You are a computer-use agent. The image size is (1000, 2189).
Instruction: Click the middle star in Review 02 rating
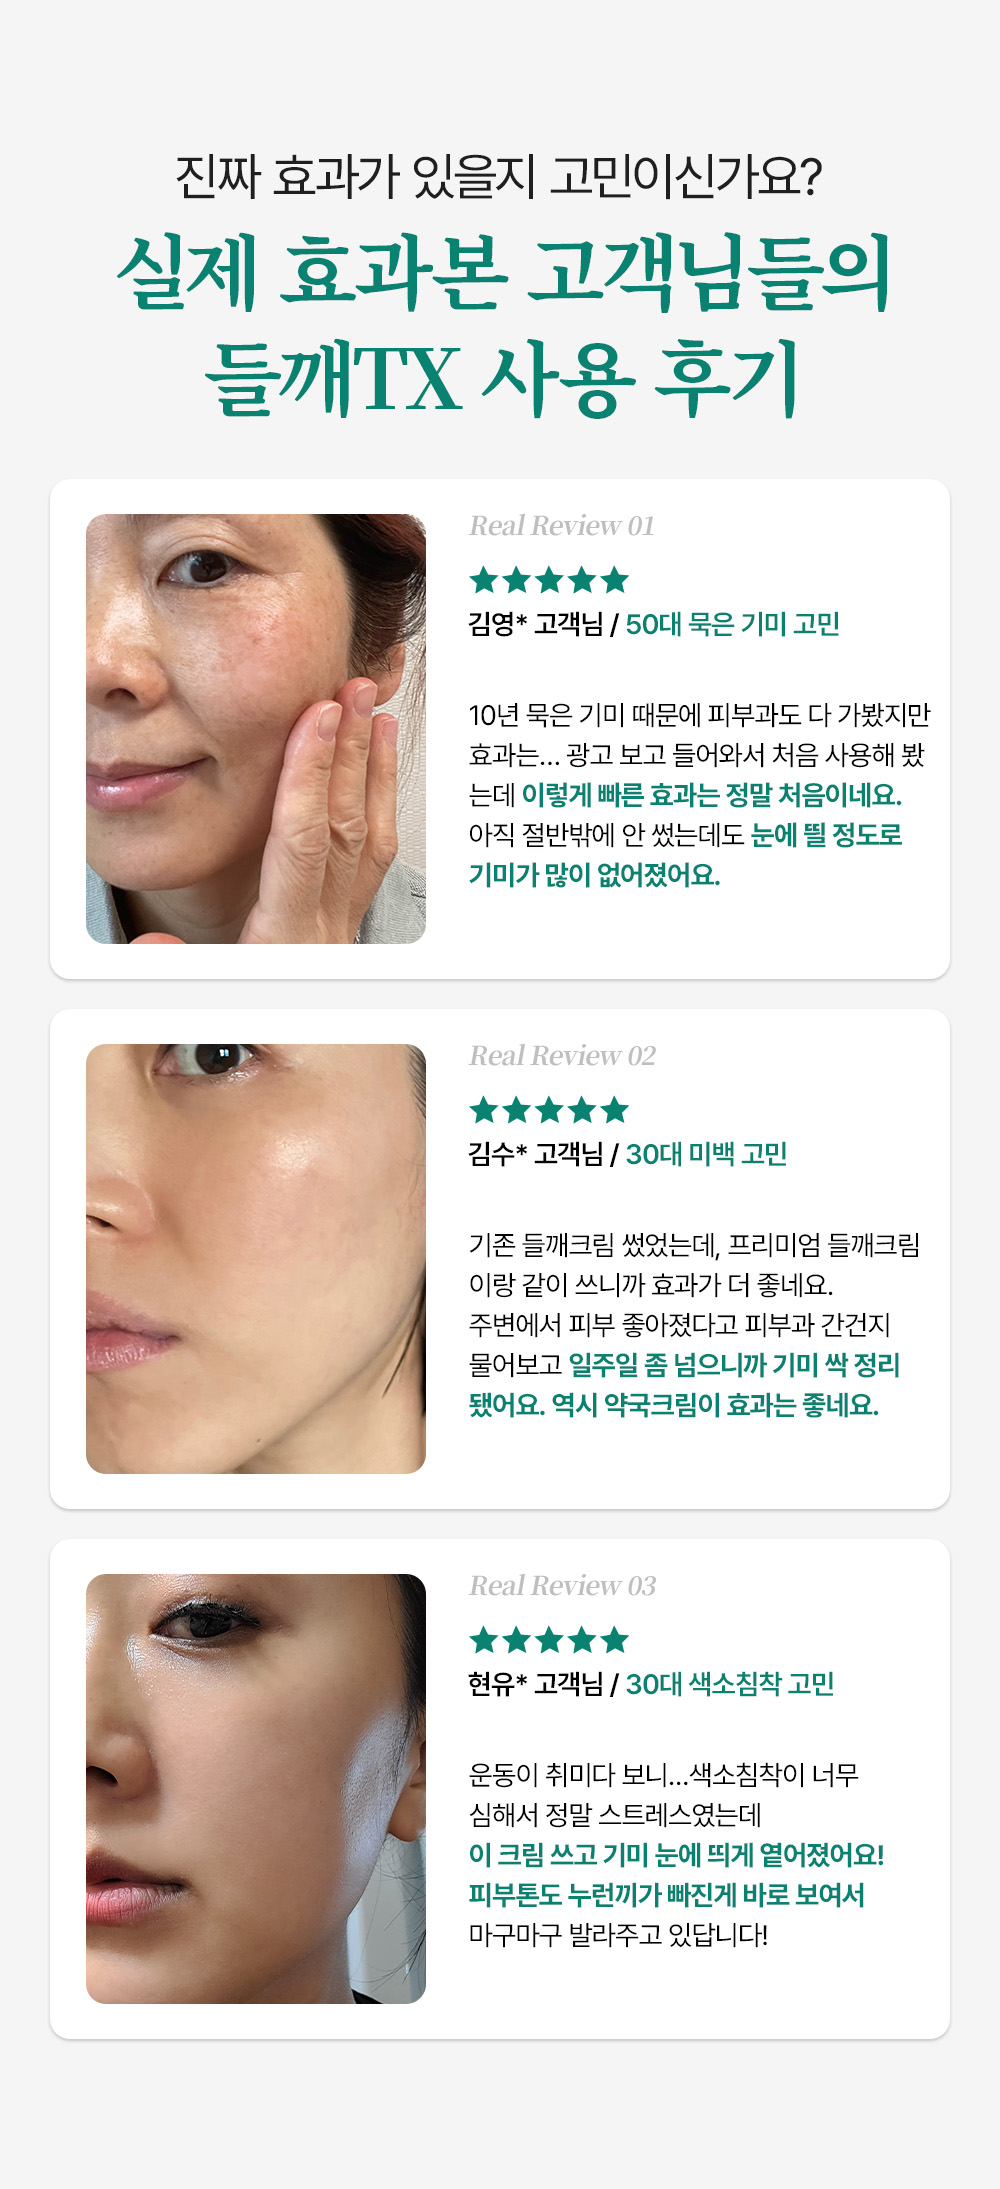coord(549,1110)
